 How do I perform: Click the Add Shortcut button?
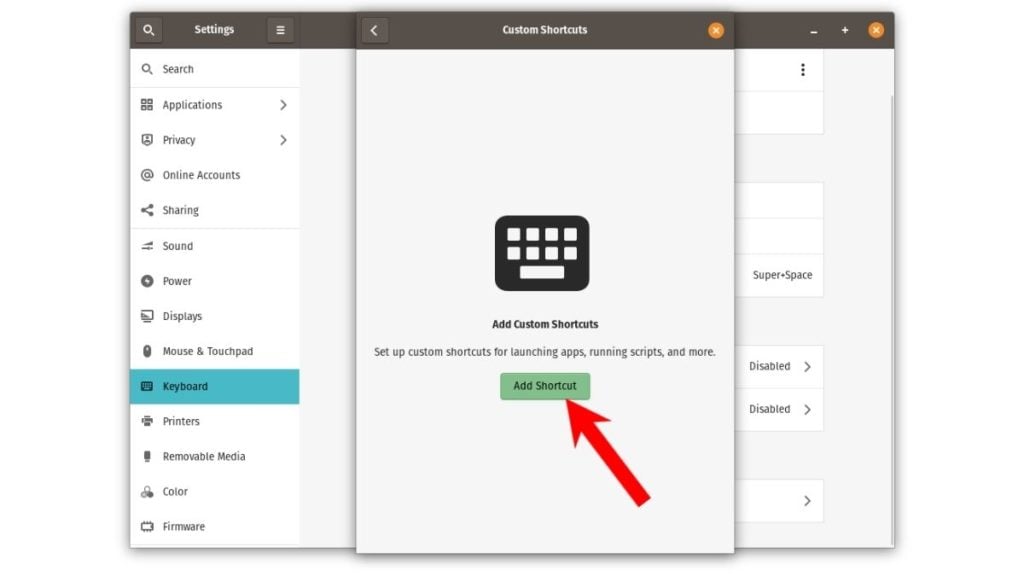(x=545, y=386)
